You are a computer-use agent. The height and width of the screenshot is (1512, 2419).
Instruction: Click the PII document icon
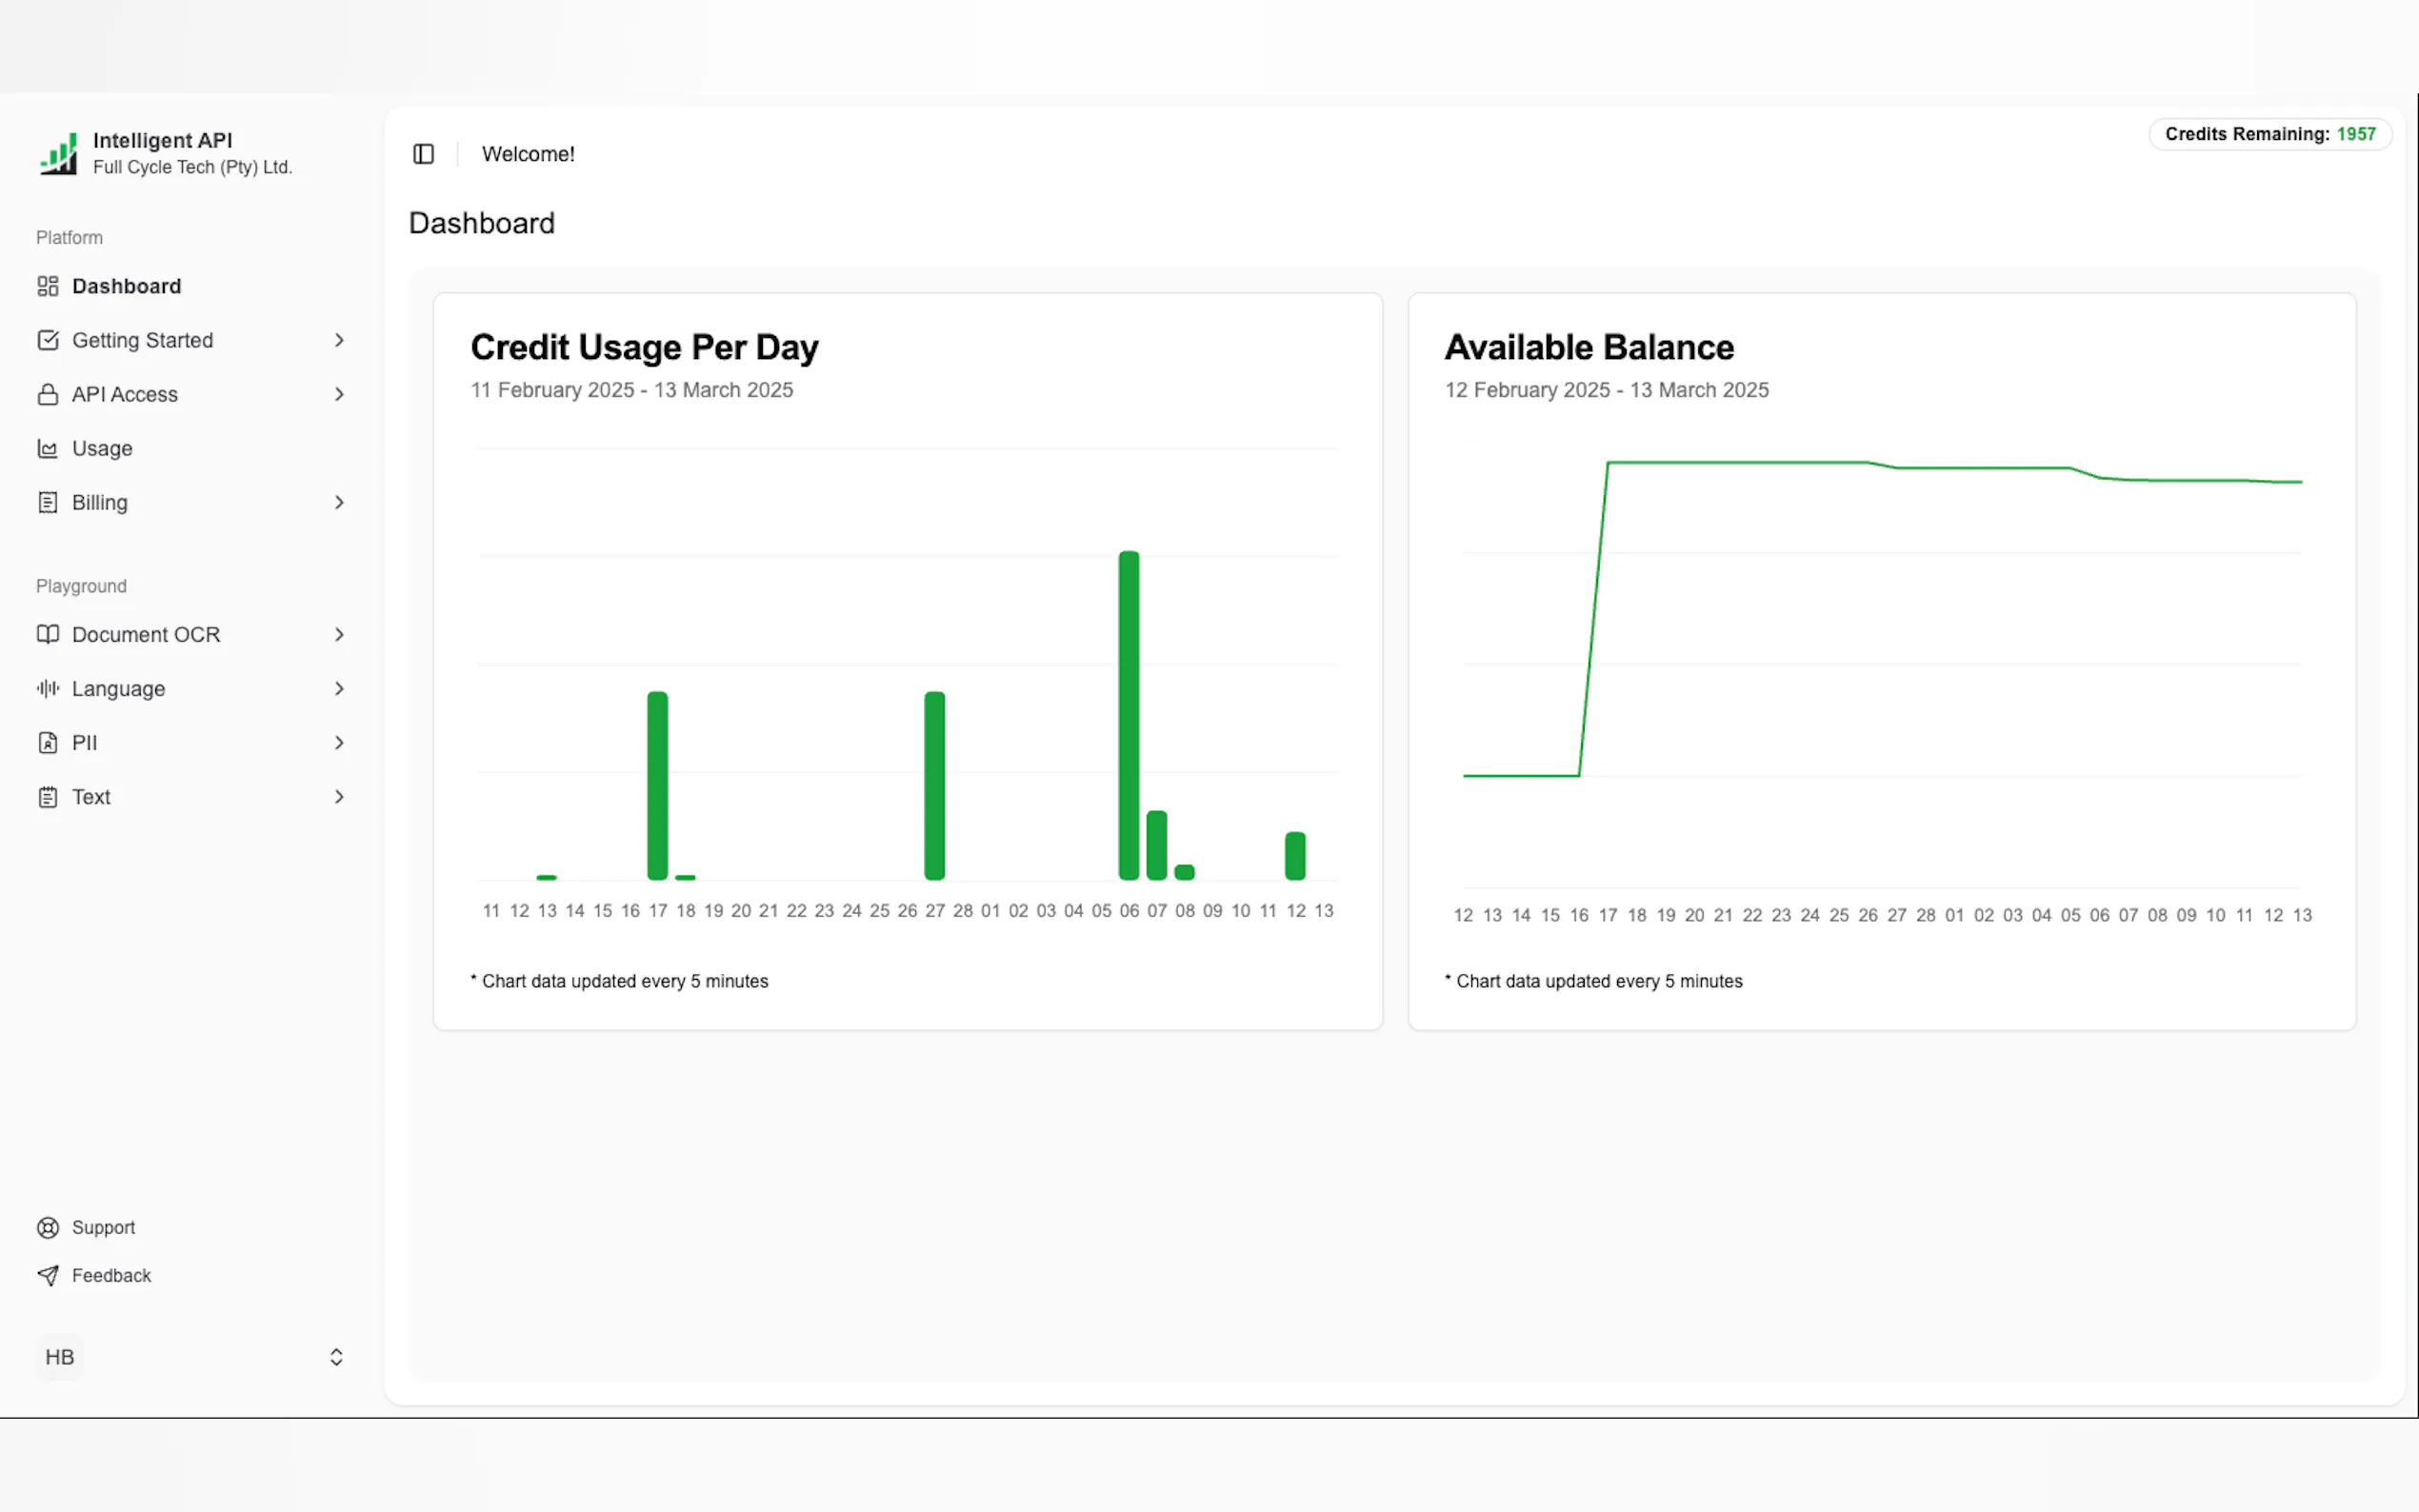tap(47, 742)
